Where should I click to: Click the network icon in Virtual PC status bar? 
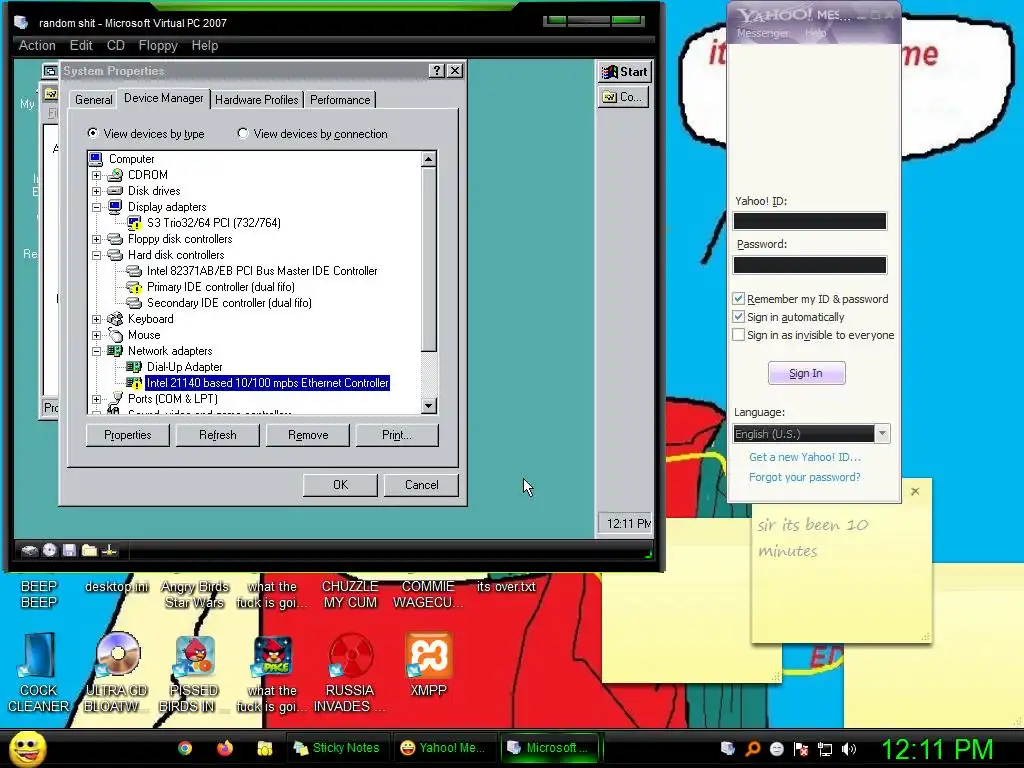(110, 551)
